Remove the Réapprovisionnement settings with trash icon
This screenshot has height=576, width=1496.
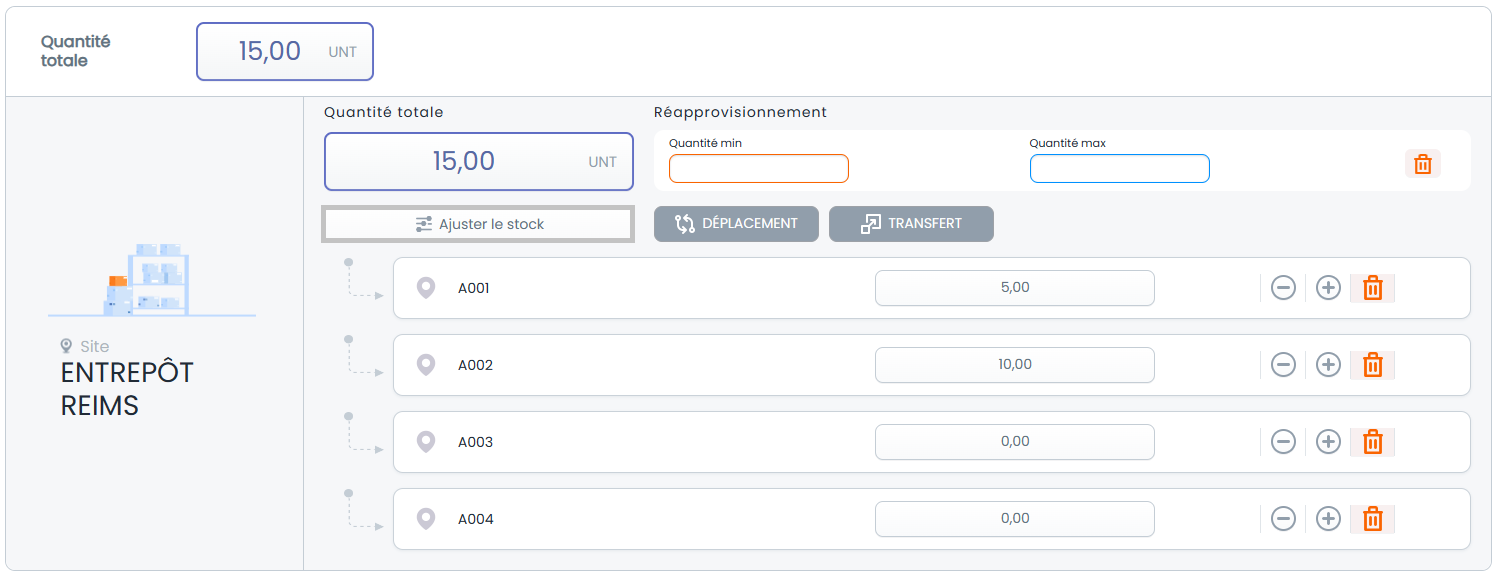[1423, 164]
